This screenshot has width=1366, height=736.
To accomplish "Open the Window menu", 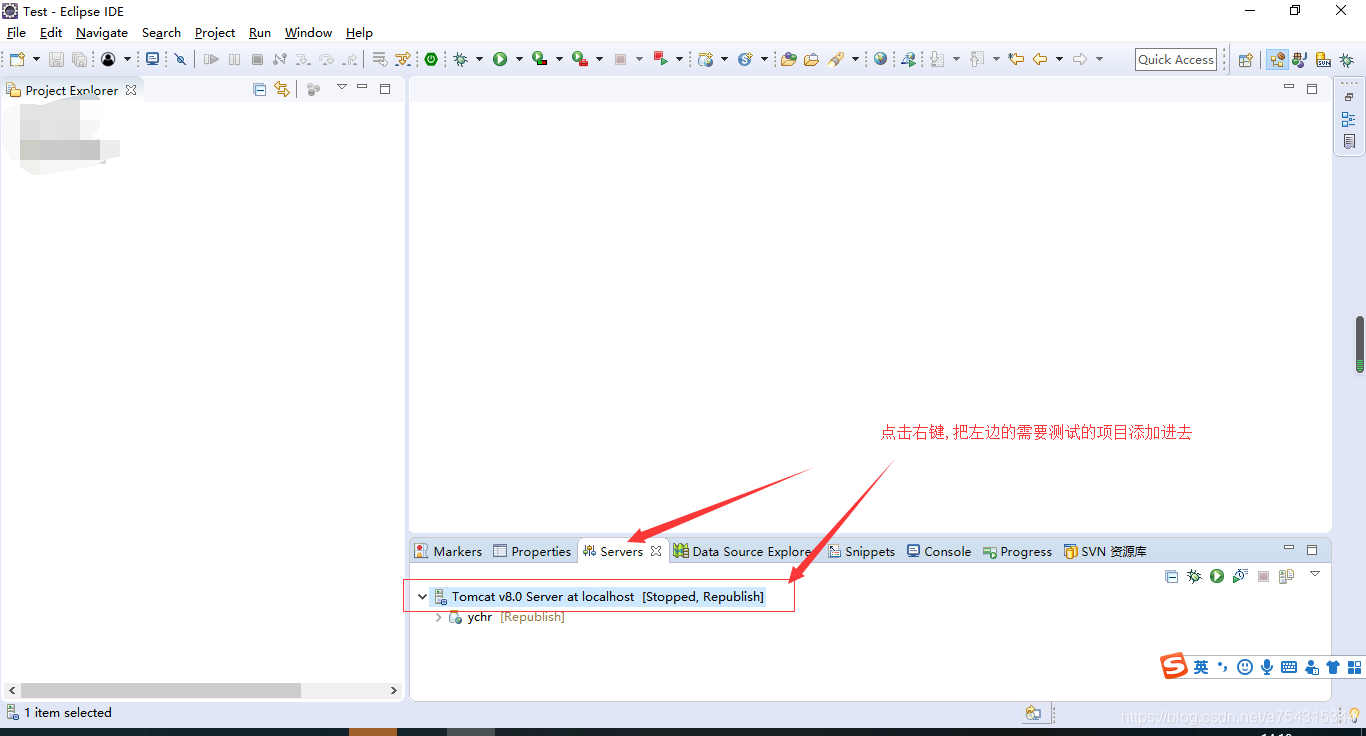I will [308, 32].
